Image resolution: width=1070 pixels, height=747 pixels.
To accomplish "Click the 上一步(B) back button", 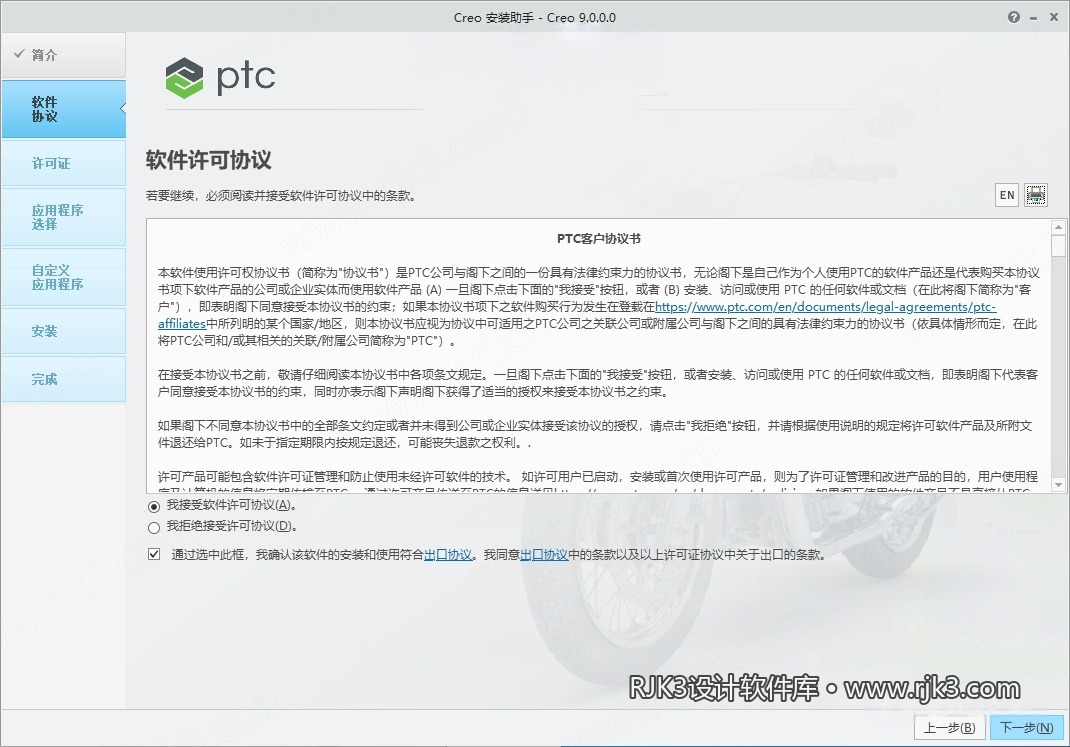I will tap(949, 728).
